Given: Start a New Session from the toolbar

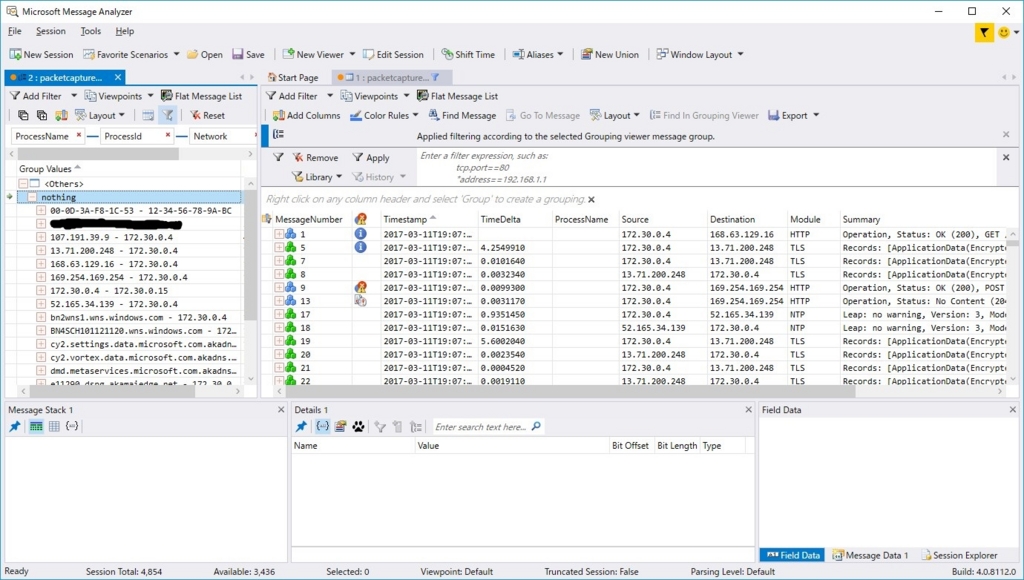Looking at the screenshot, I should point(41,54).
